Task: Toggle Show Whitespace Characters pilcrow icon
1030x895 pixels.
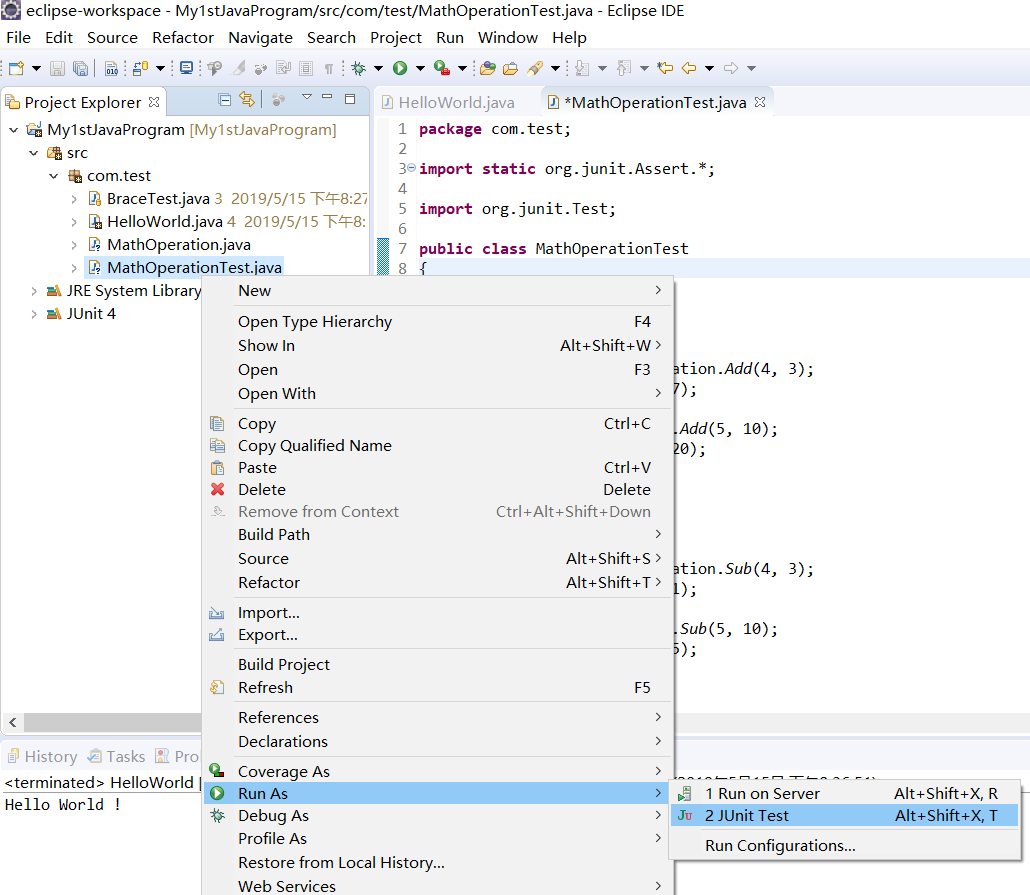Action: tap(328, 68)
